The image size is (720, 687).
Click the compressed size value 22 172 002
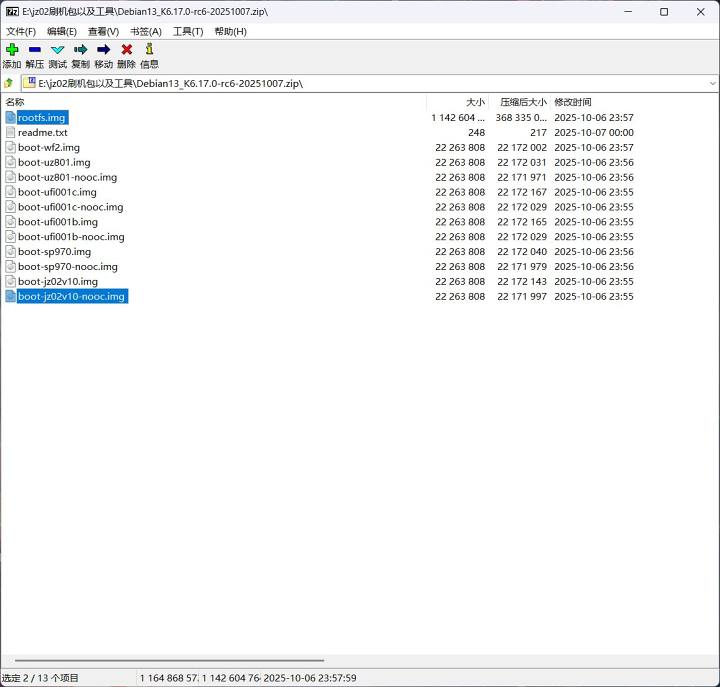click(522, 147)
